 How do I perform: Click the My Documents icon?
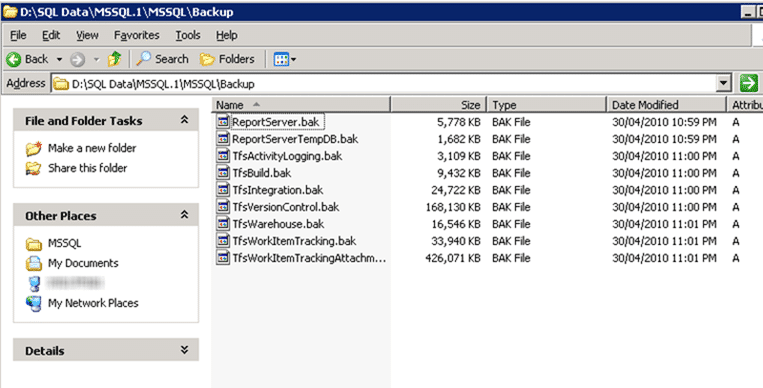34,263
